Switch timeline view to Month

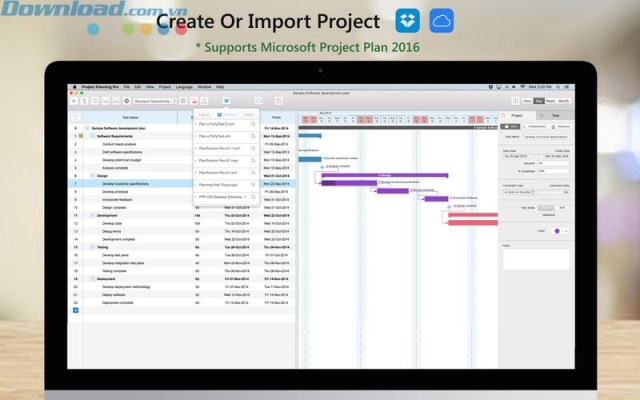565,101
